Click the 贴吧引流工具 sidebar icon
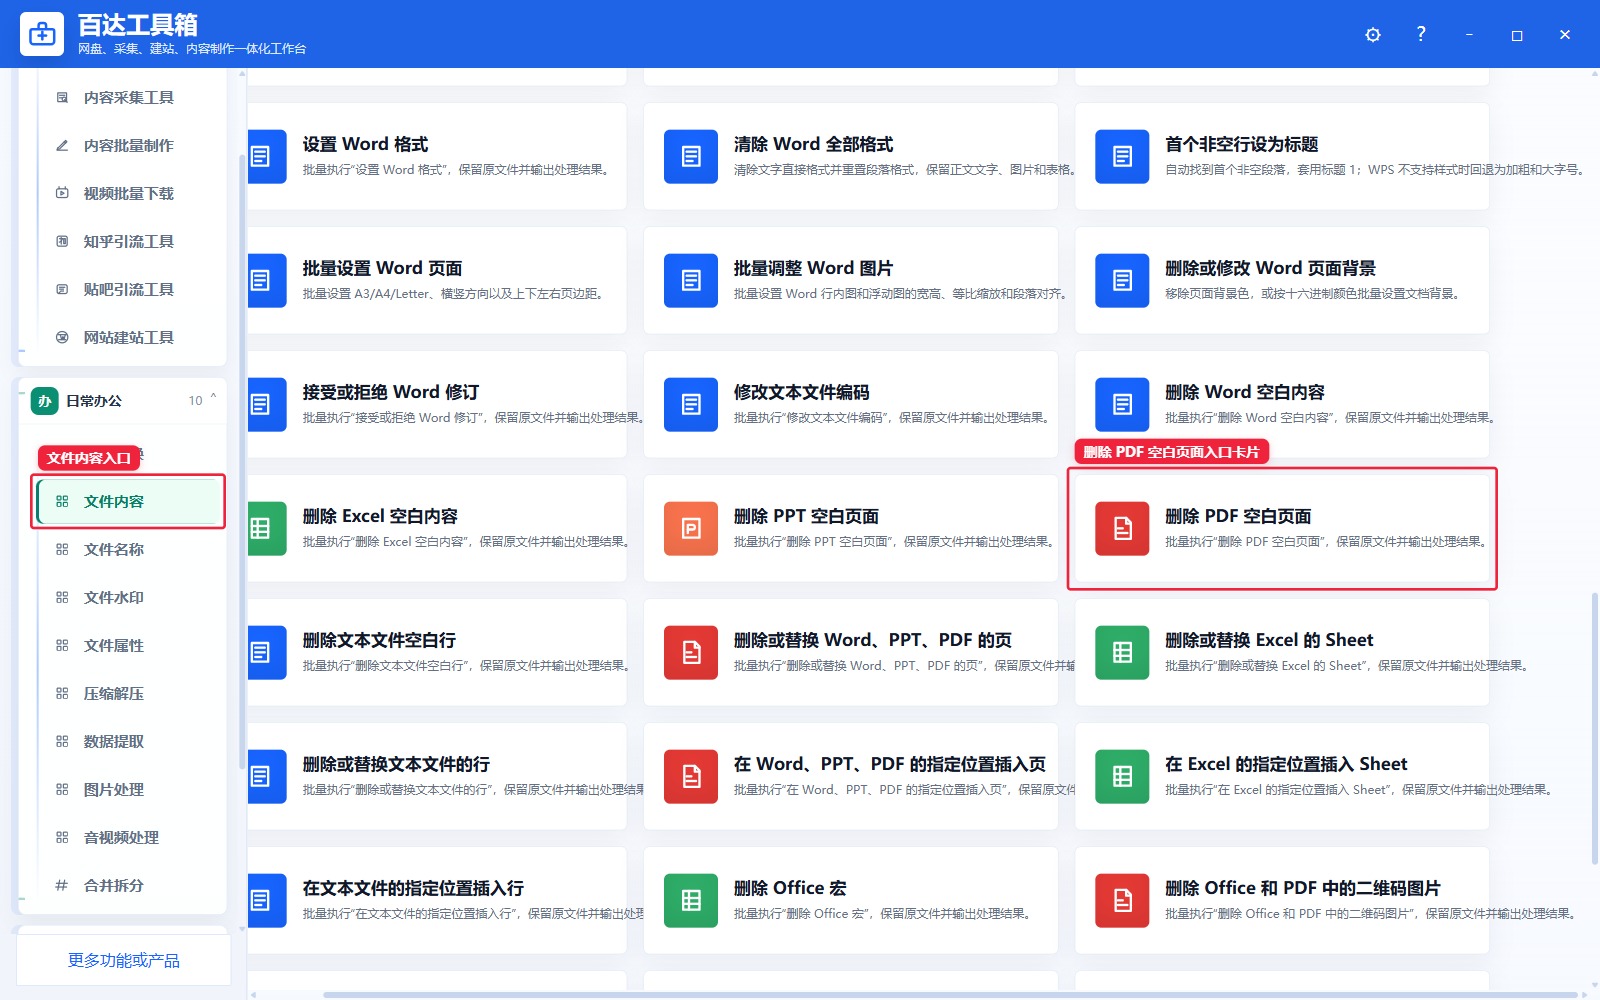The image size is (1600, 1000). point(62,289)
